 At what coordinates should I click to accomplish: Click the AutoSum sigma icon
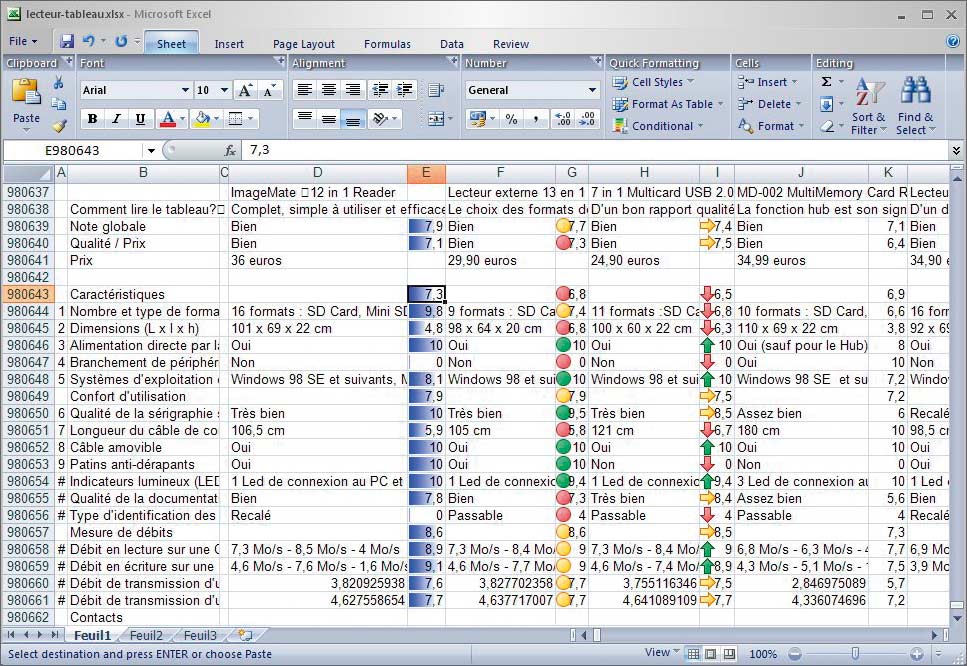click(826, 82)
